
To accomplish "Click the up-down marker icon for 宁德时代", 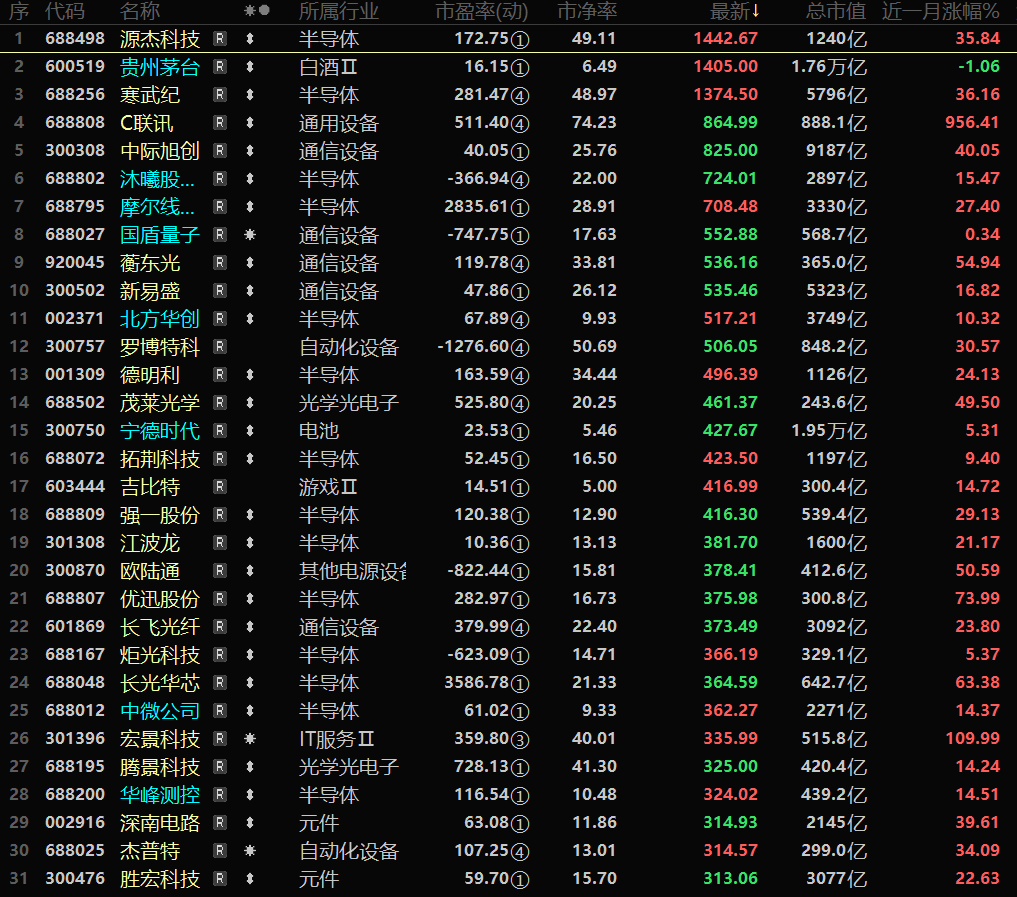I will [x=250, y=431].
